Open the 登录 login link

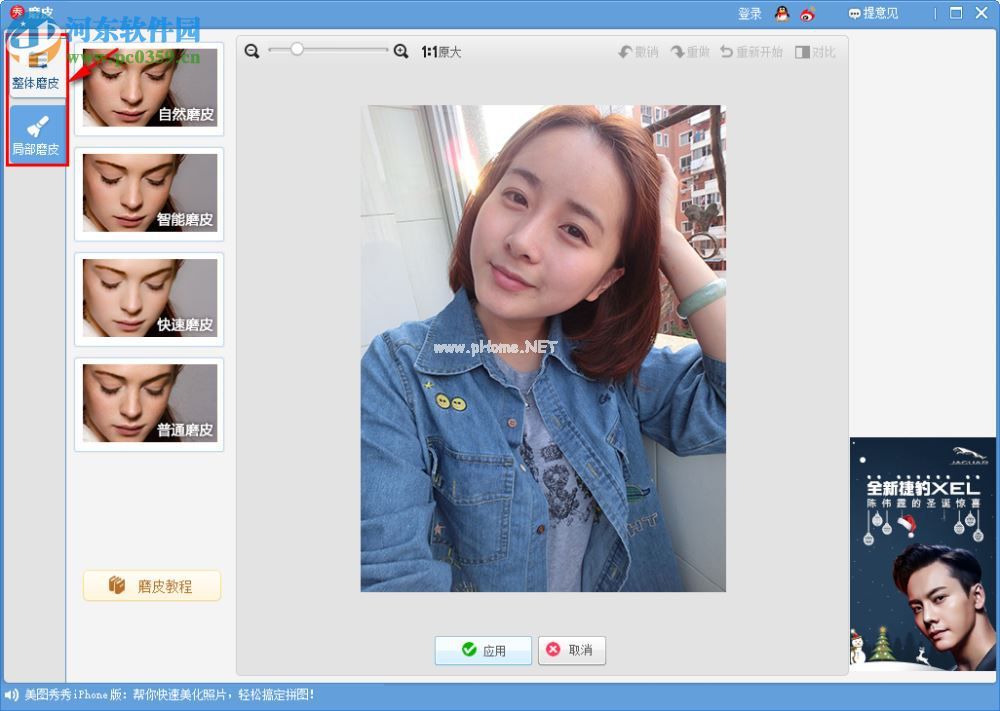[749, 13]
